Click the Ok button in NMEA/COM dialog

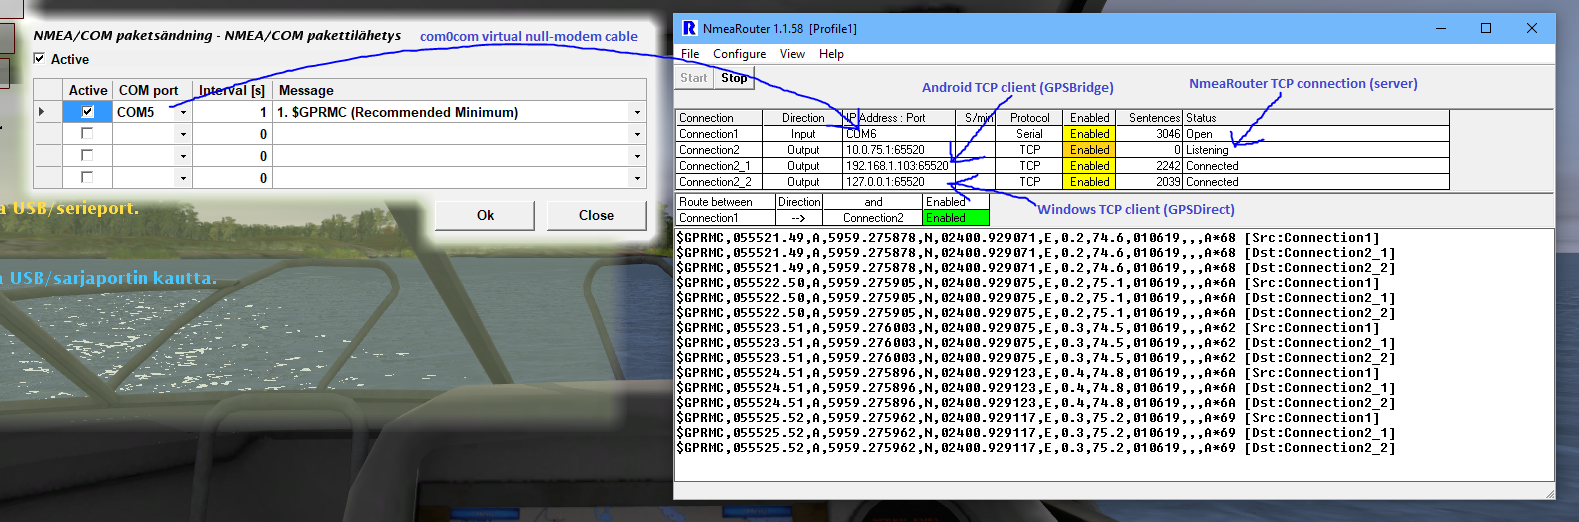coord(485,215)
